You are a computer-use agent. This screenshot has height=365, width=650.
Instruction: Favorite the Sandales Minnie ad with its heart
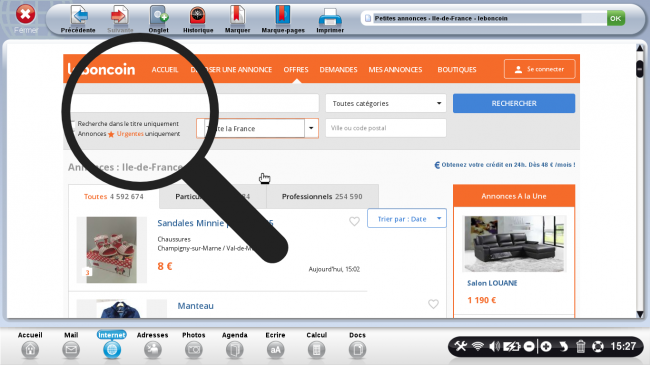[x=354, y=221]
